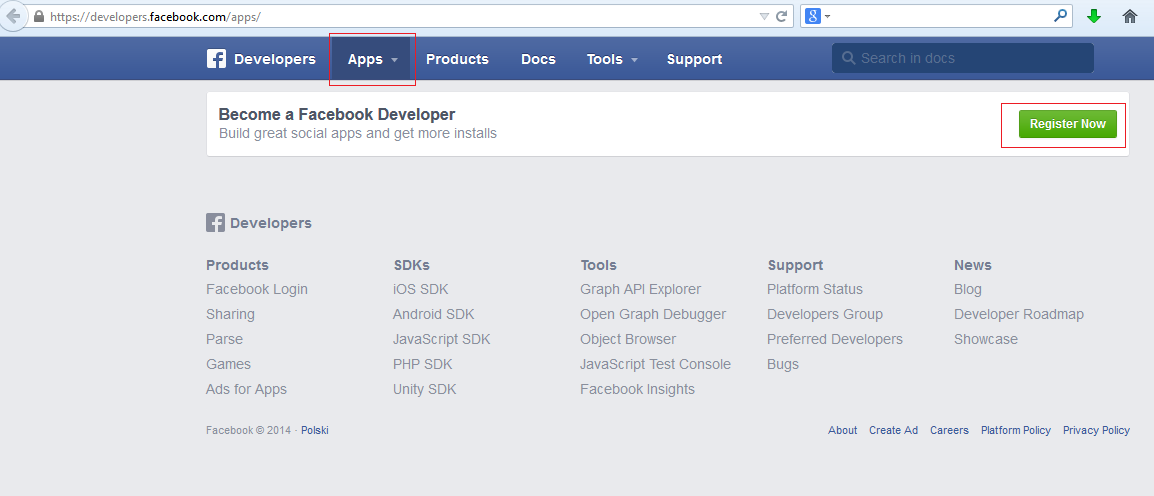Viewport: 1154px width, 496px height.
Task: Open the address bar history dropdown arrow
Action: tap(764, 16)
